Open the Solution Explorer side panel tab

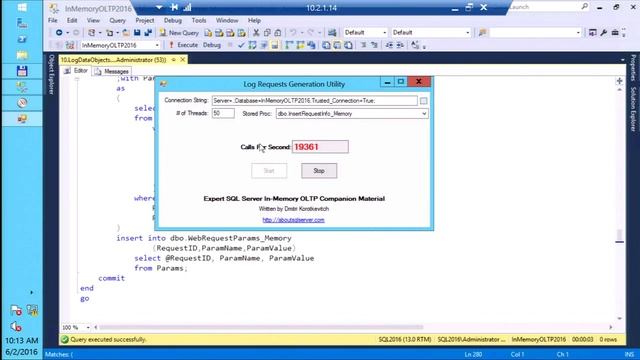point(633,109)
